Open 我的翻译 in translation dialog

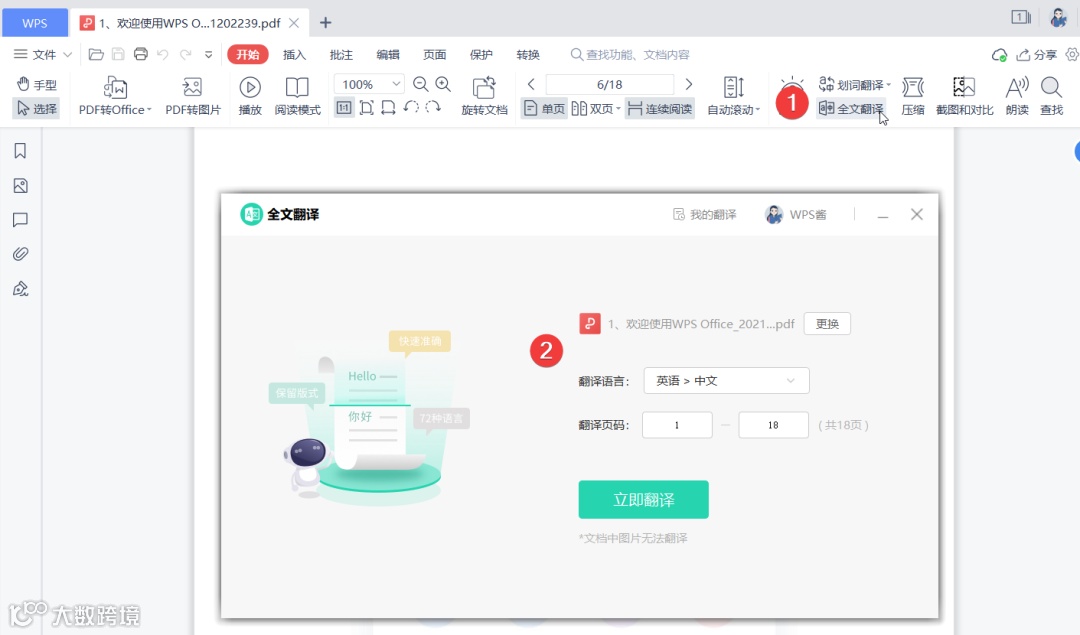[x=705, y=214]
